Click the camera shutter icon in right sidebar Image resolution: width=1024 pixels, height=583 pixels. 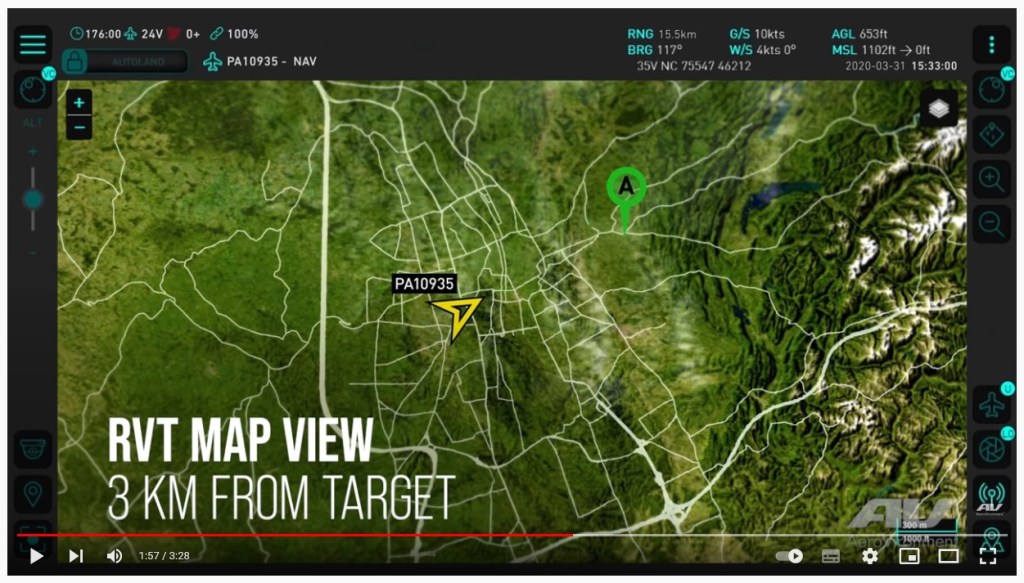[x=991, y=449]
